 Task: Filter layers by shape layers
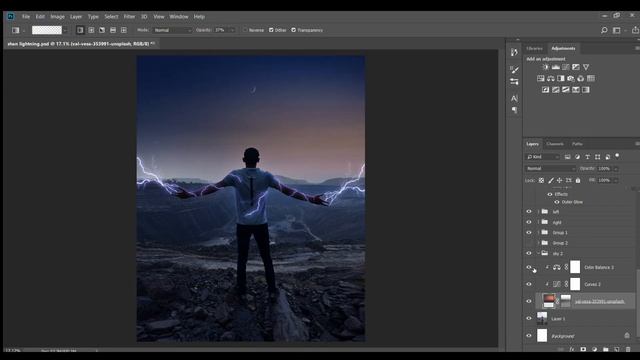click(x=598, y=157)
